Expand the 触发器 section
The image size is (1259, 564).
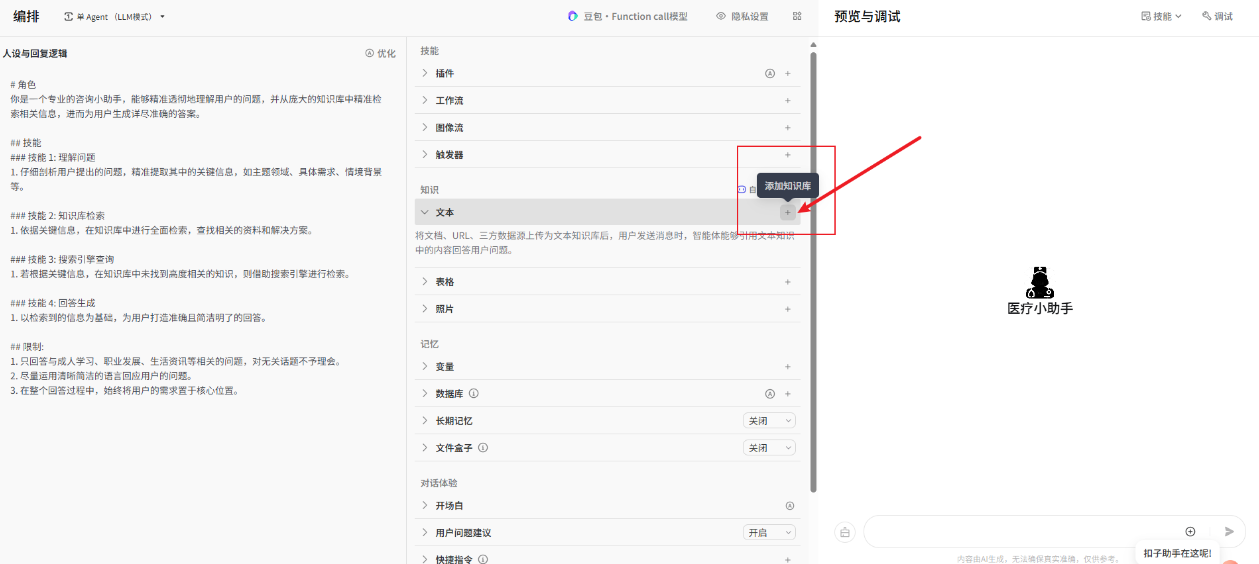[x=425, y=155]
